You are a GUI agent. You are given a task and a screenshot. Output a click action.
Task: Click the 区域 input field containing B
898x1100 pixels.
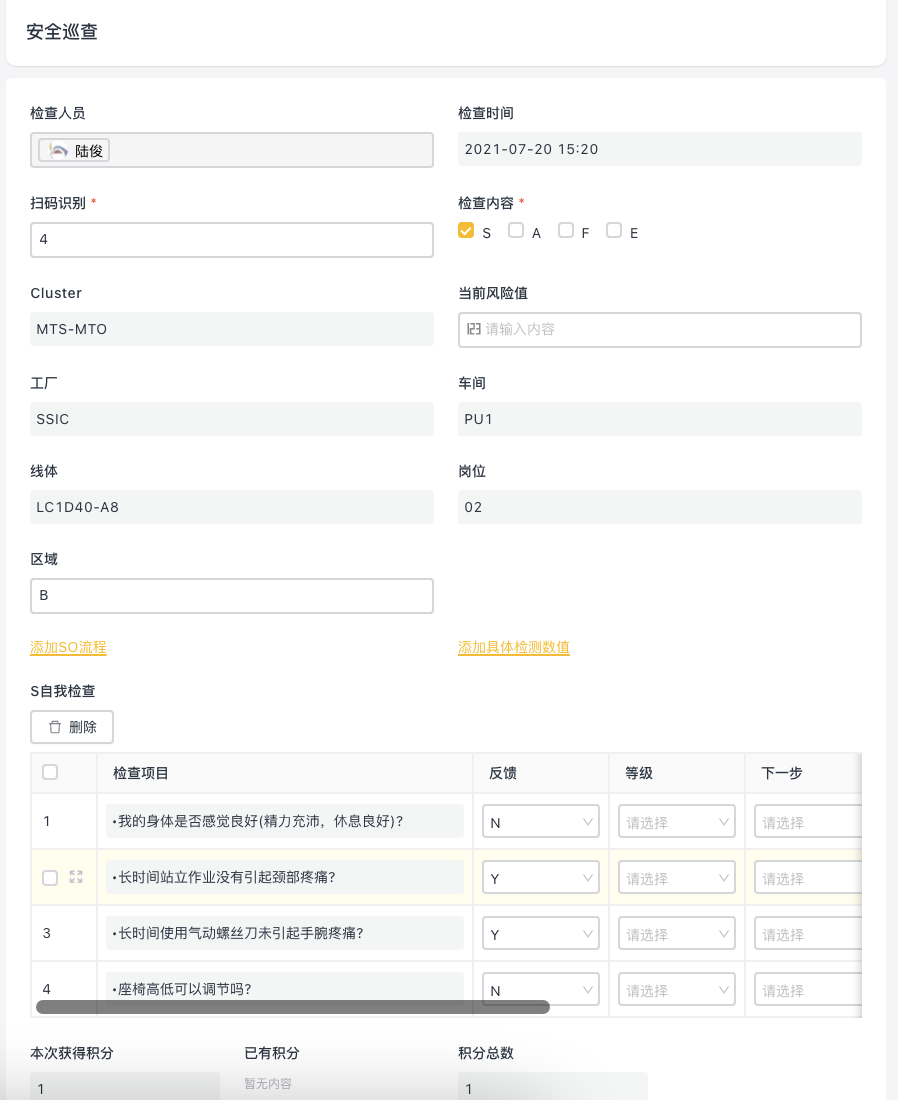(232, 596)
